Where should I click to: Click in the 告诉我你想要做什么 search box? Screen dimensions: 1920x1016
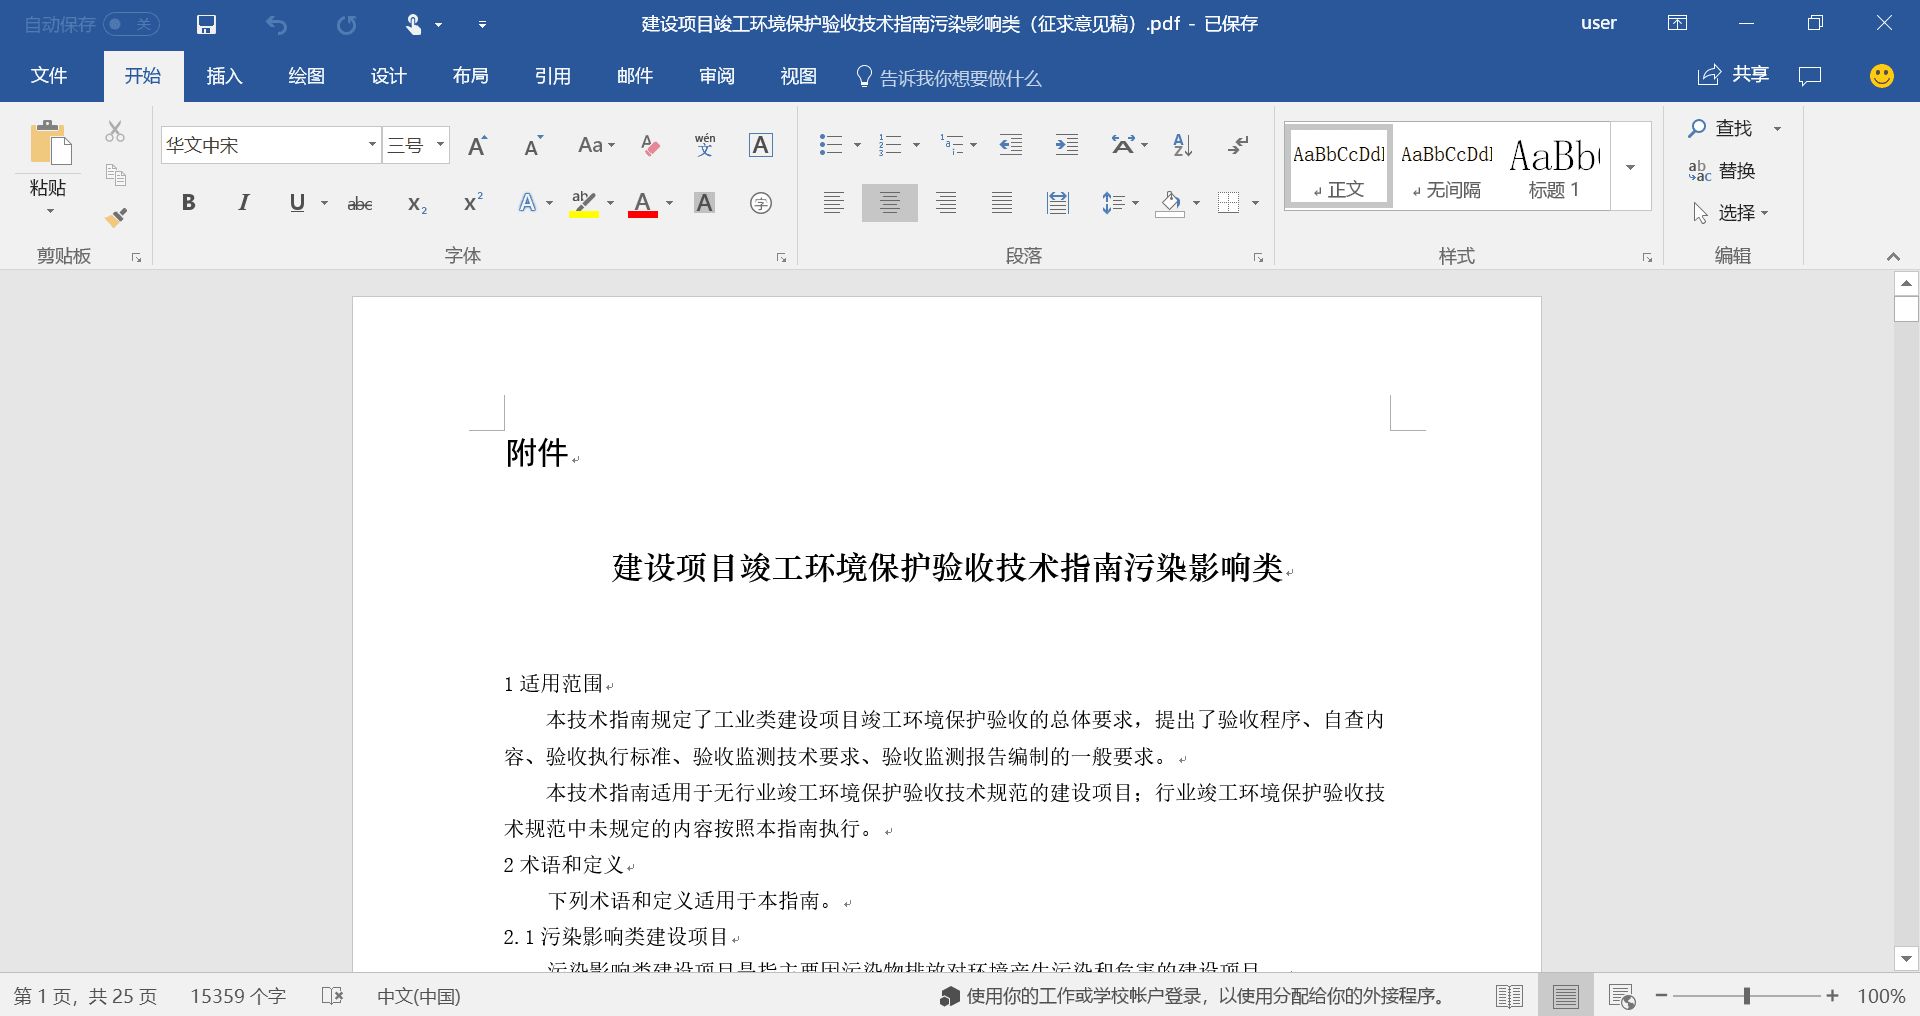(x=949, y=77)
